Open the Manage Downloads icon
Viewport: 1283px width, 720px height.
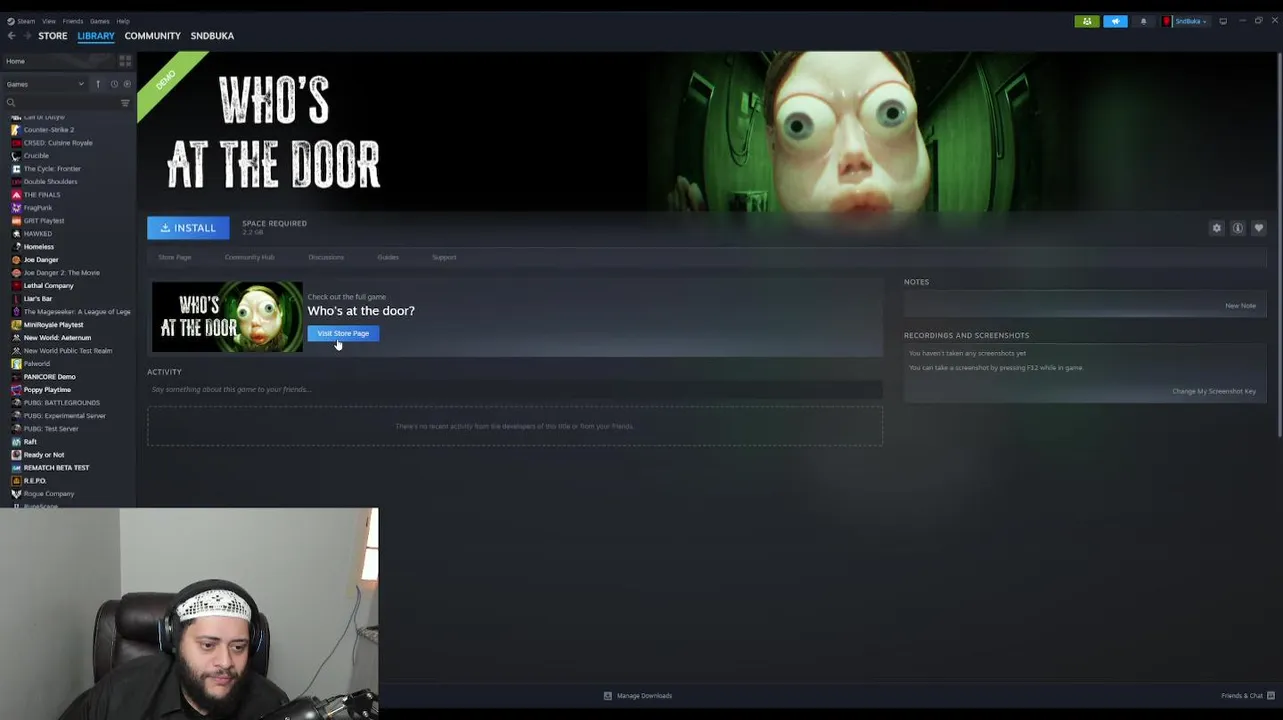607,696
